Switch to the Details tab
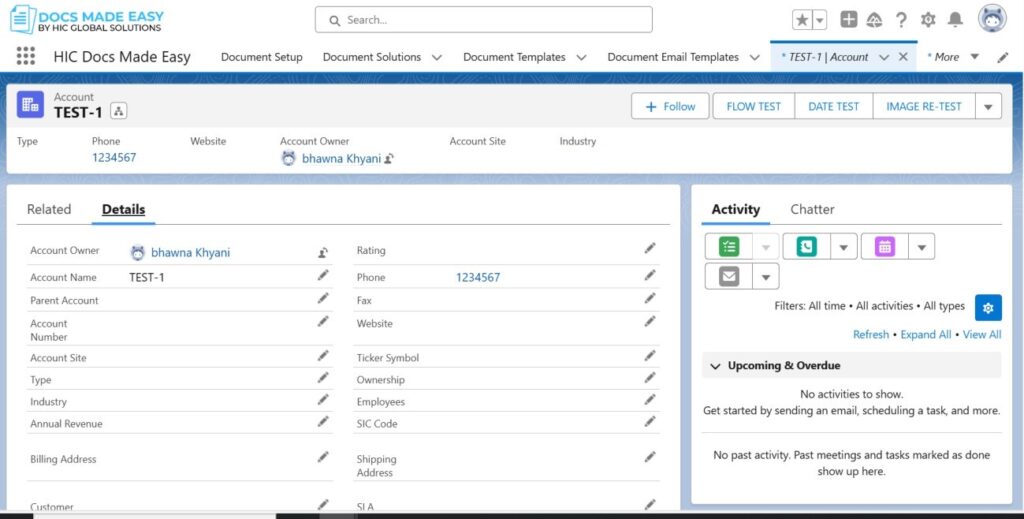 [x=123, y=209]
